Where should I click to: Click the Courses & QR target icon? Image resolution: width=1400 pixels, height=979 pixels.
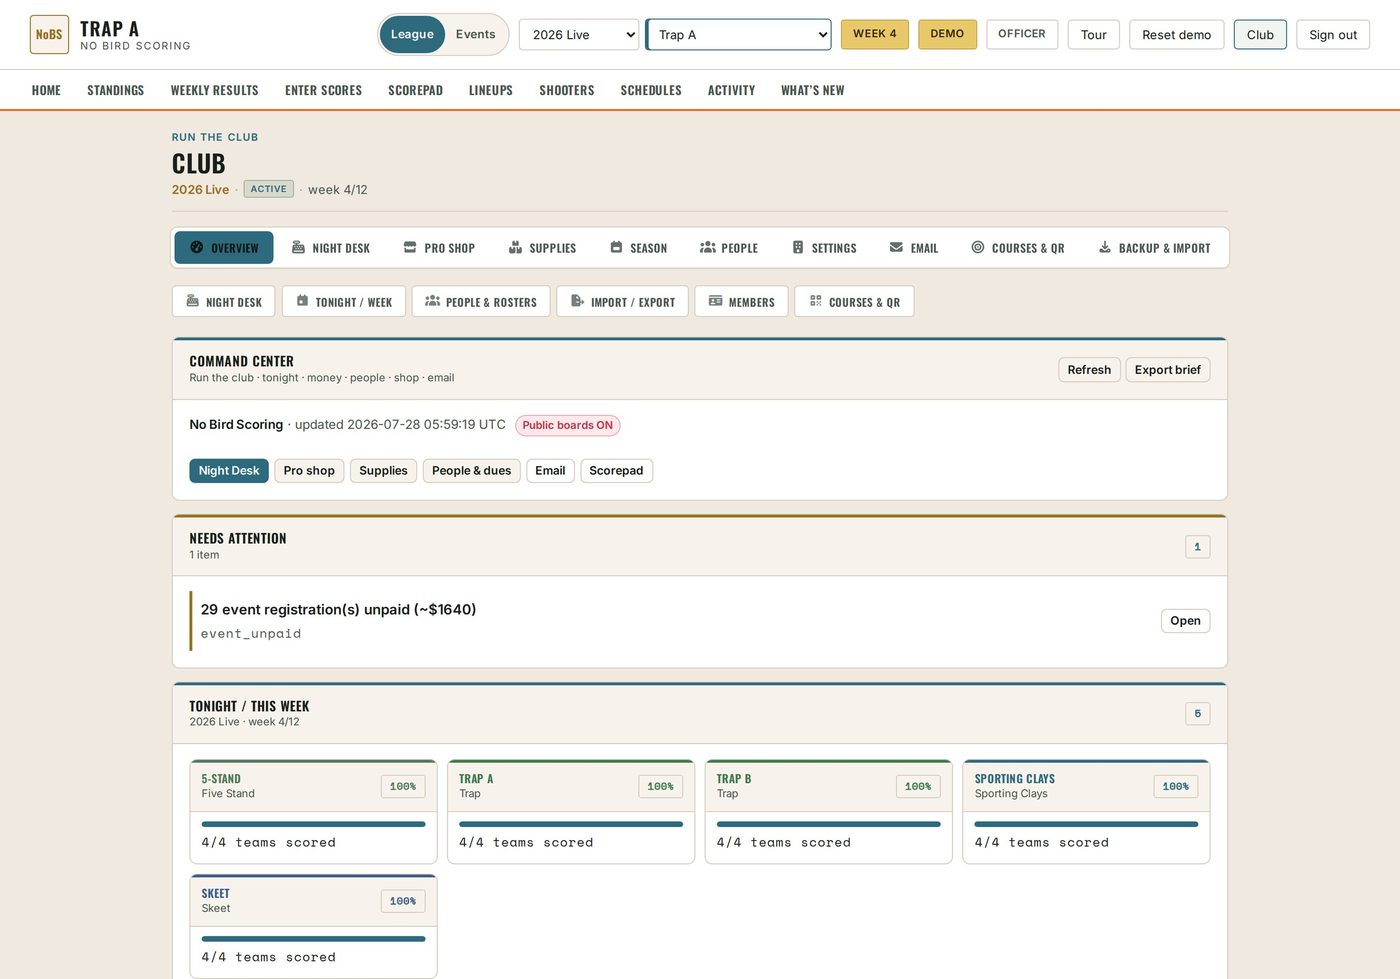pyautogui.click(x=978, y=247)
